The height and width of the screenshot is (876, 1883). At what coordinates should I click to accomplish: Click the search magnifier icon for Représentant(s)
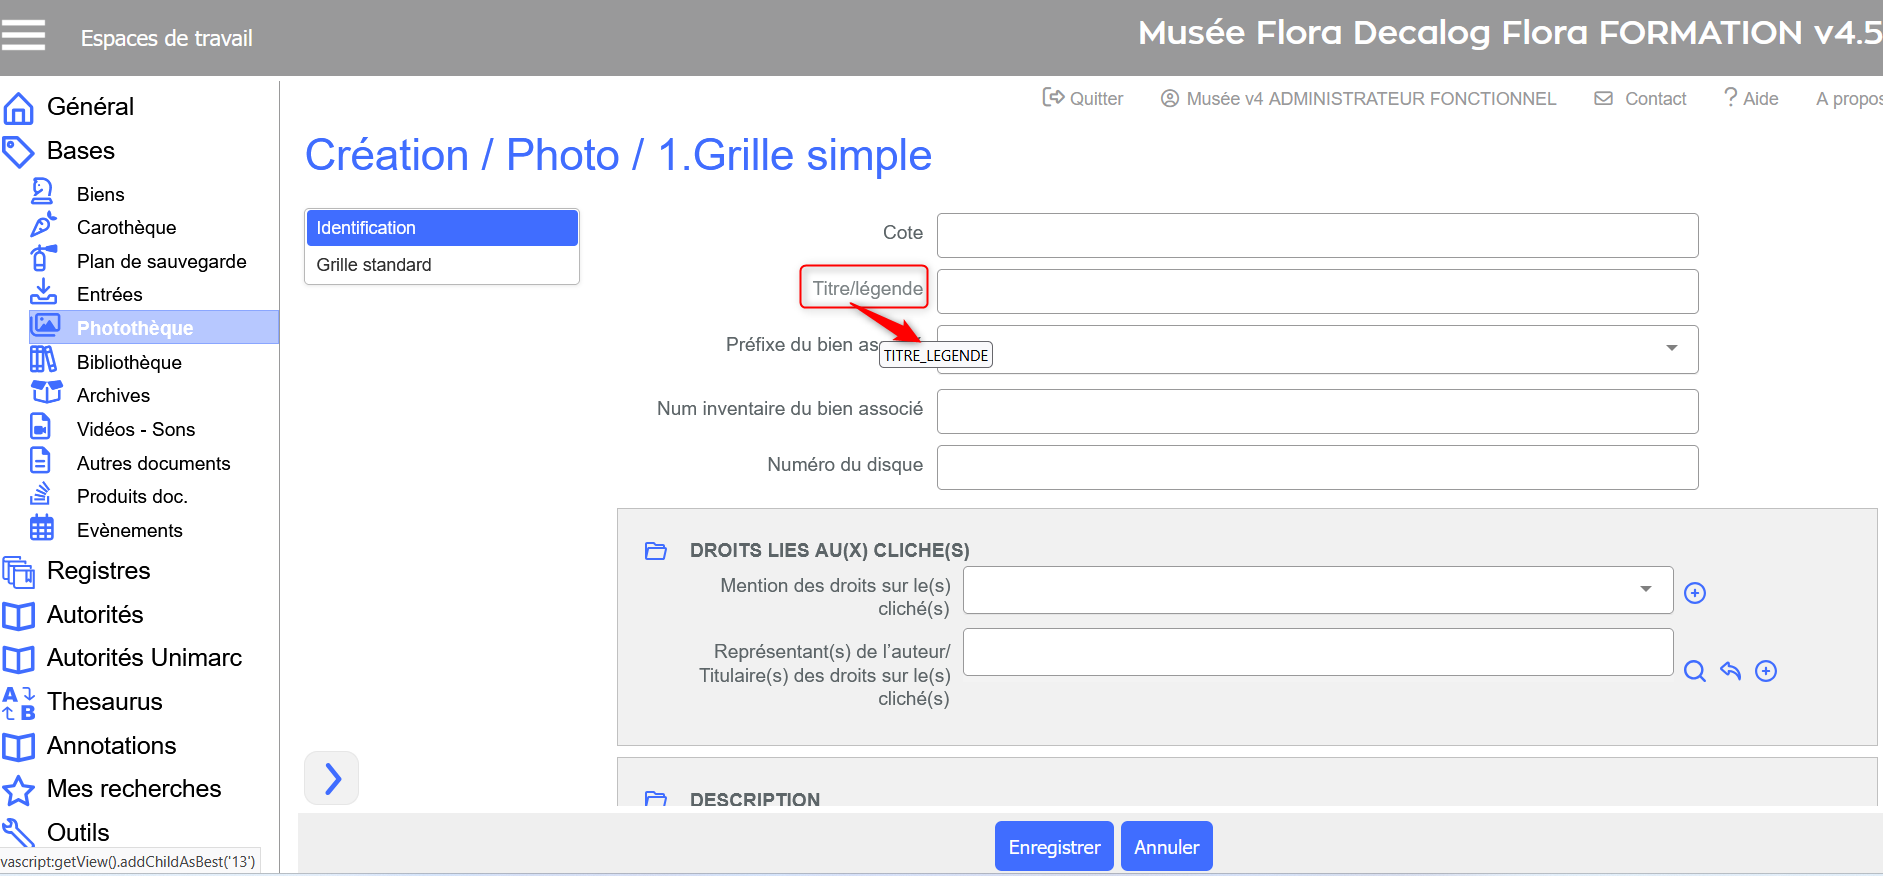click(1694, 671)
